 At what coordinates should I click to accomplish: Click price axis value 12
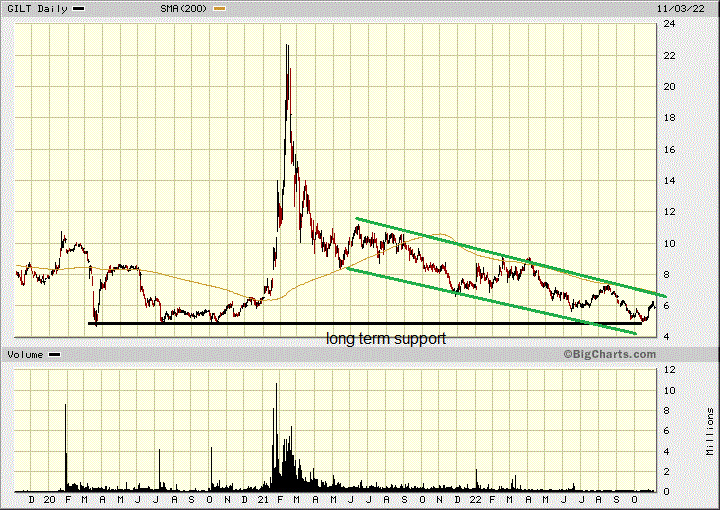pyautogui.click(x=669, y=212)
